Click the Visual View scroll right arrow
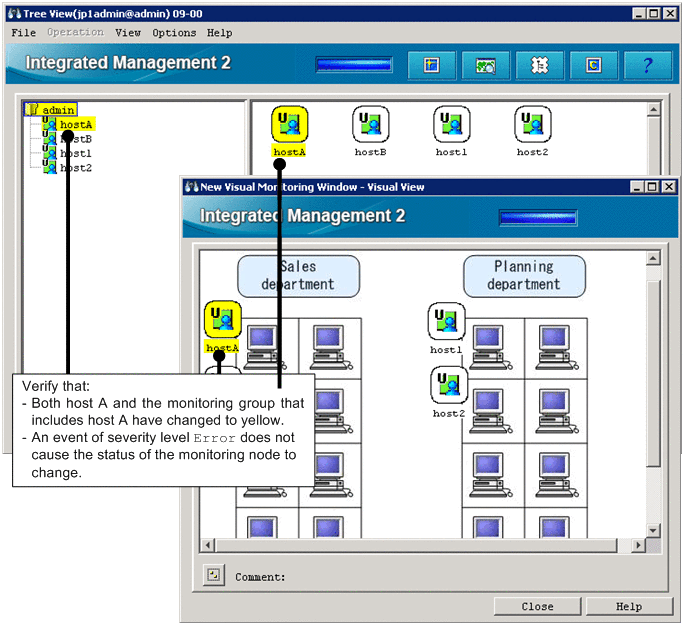The width and height of the screenshot is (685, 627). pyautogui.click(x=639, y=545)
